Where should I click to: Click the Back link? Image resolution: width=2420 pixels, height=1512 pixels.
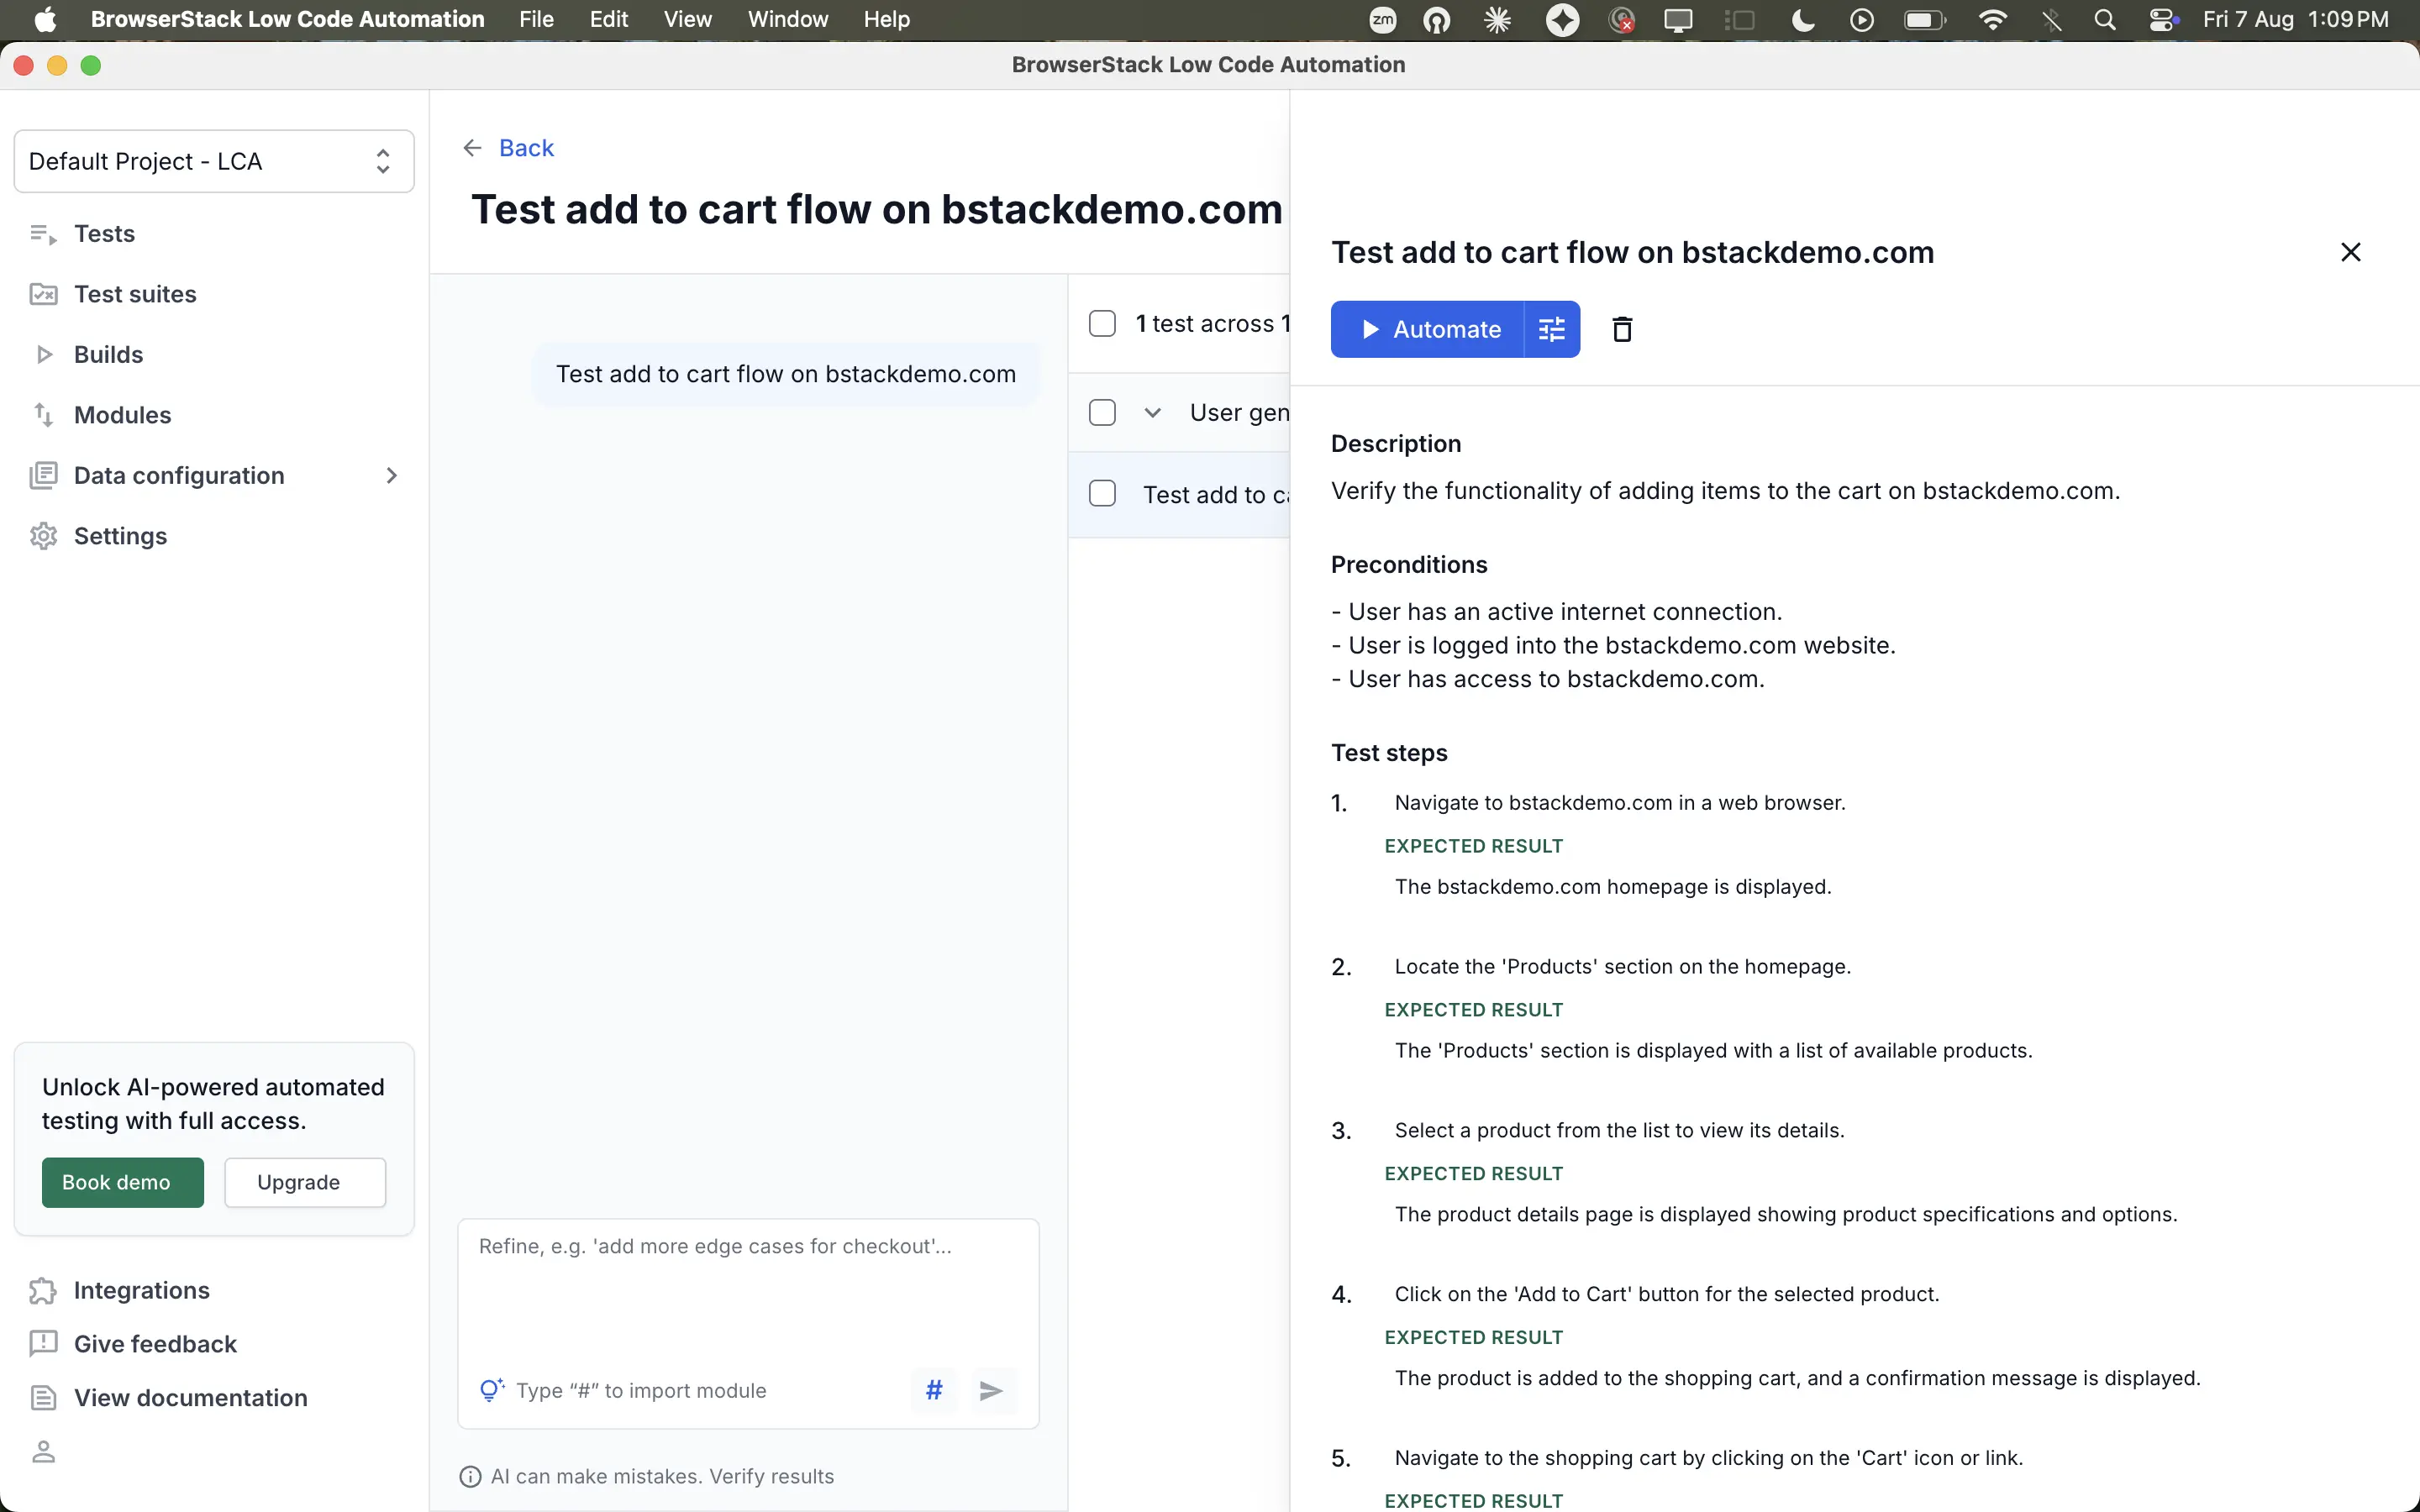coord(526,148)
